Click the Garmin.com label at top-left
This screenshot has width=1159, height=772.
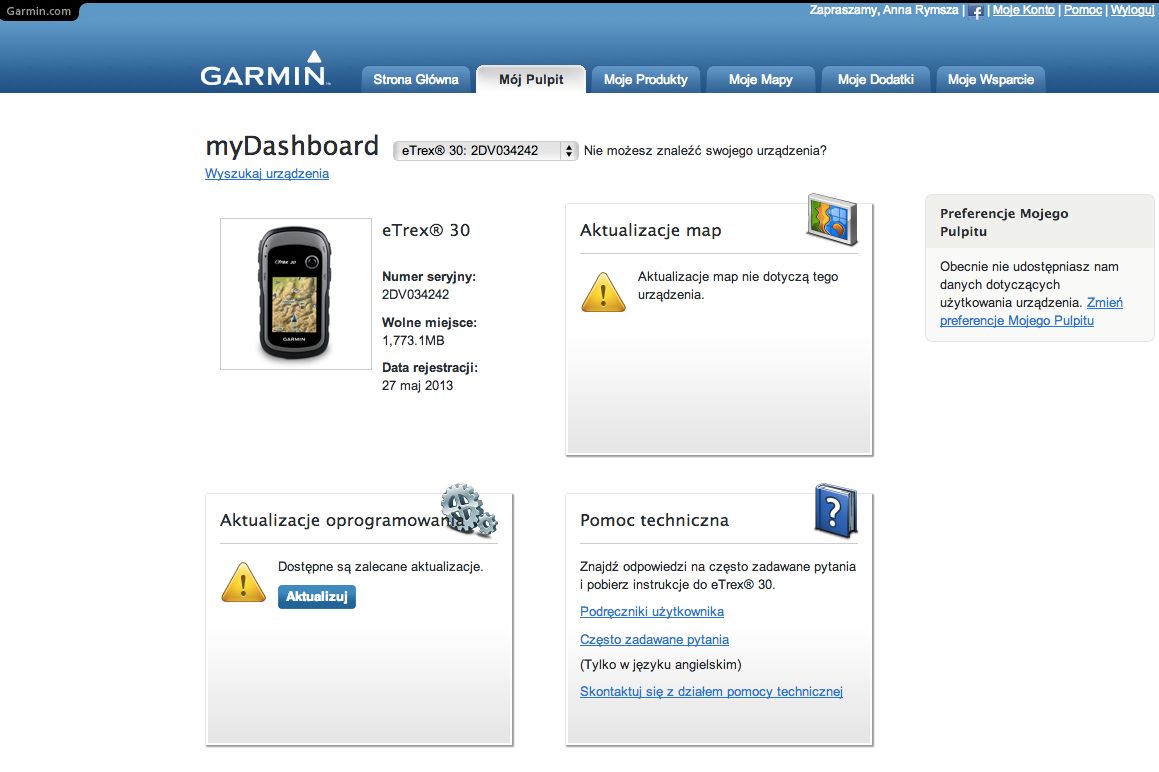(38, 11)
